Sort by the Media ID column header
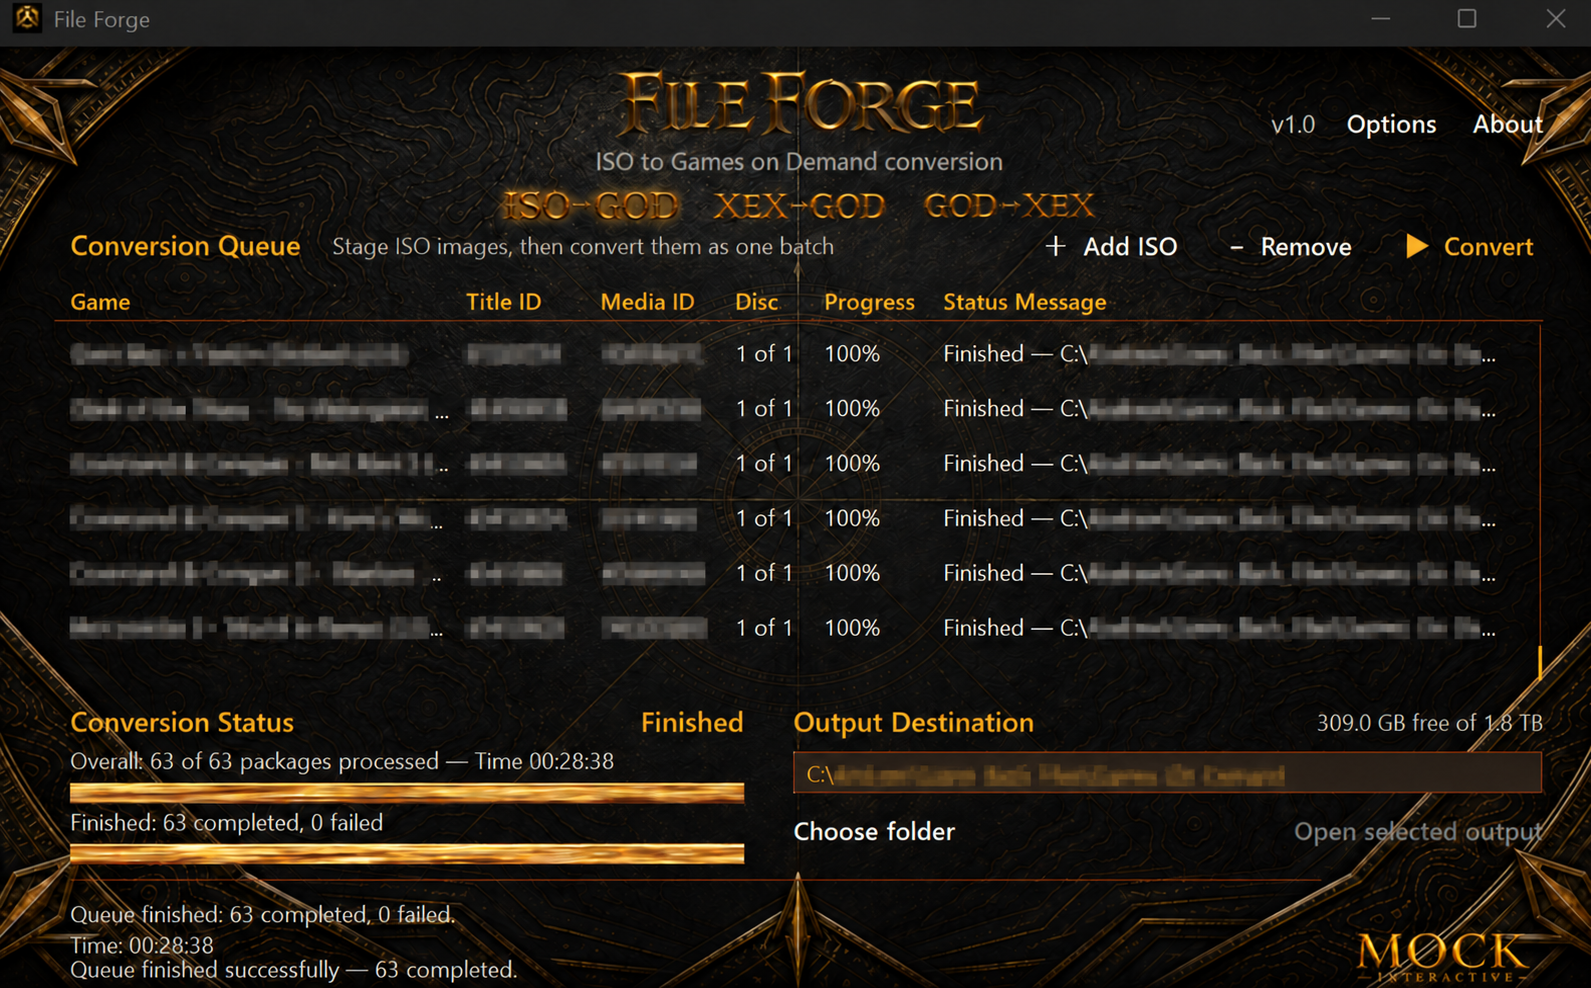 (647, 302)
